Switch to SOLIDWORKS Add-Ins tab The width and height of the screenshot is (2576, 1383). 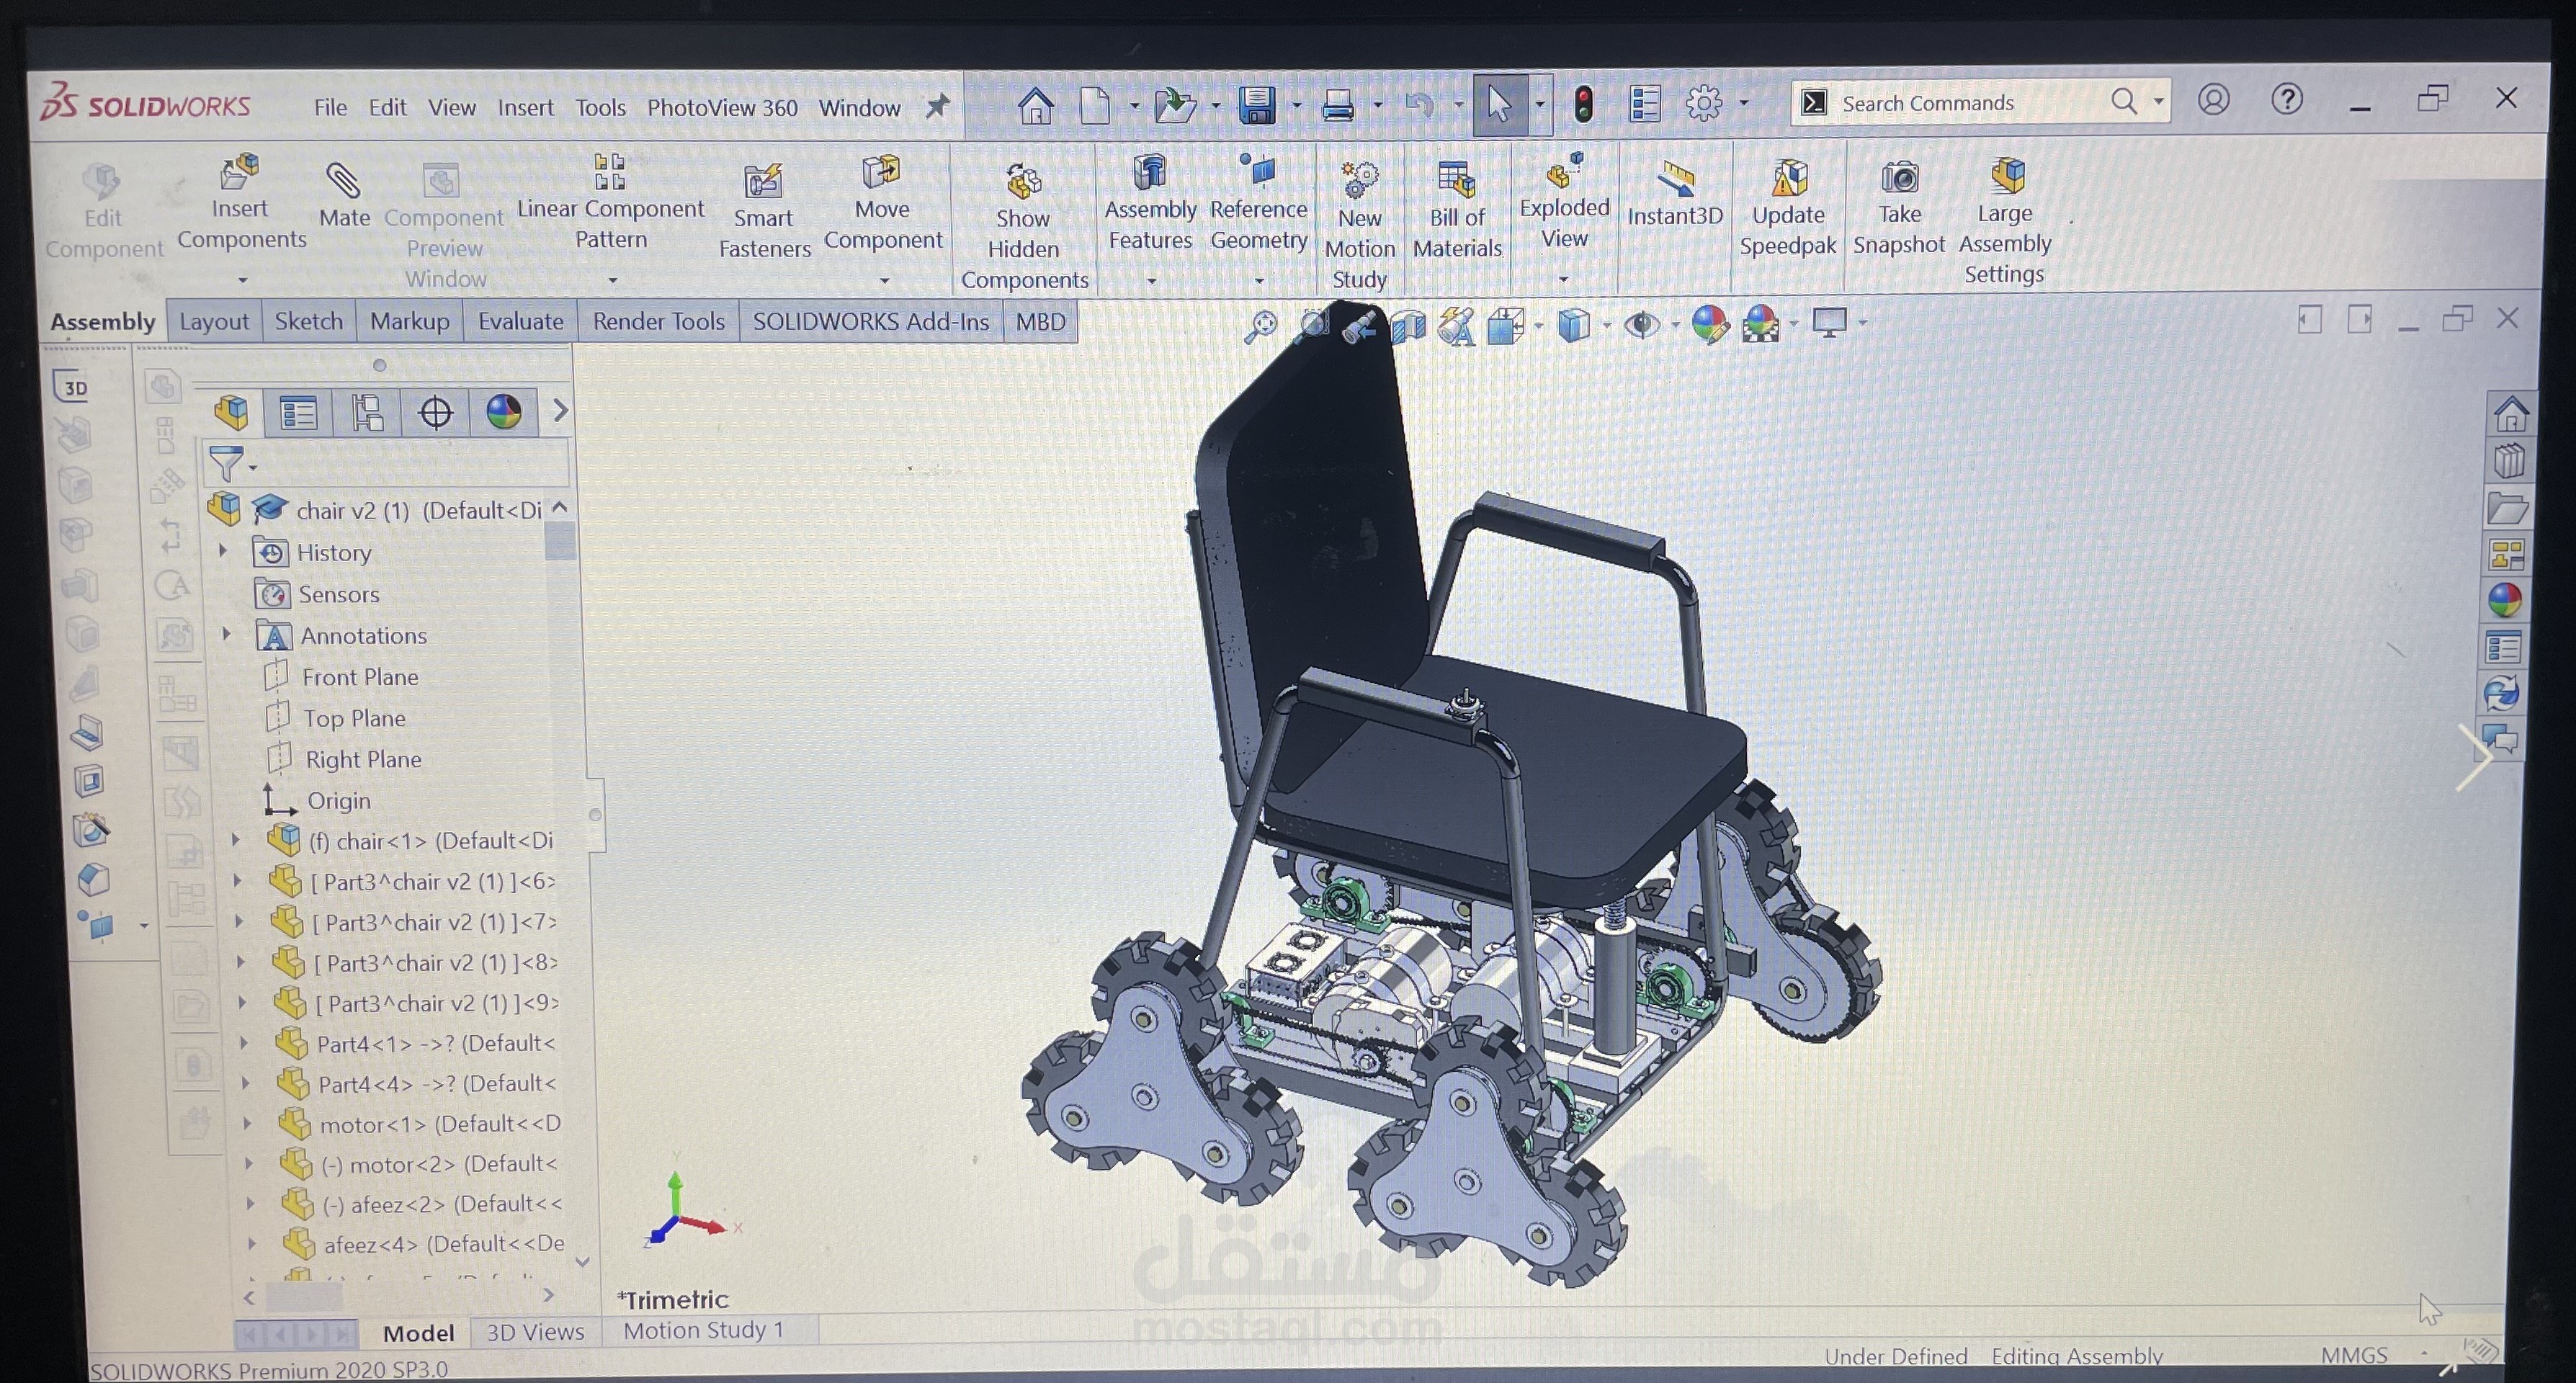point(870,321)
